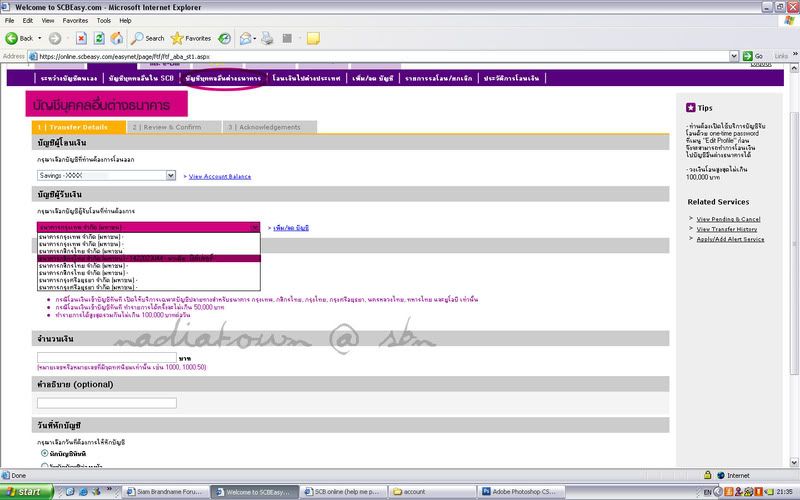Screen dimensions: 800x500
Task: Click the padlock icon in status bar
Action: click(707, 475)
